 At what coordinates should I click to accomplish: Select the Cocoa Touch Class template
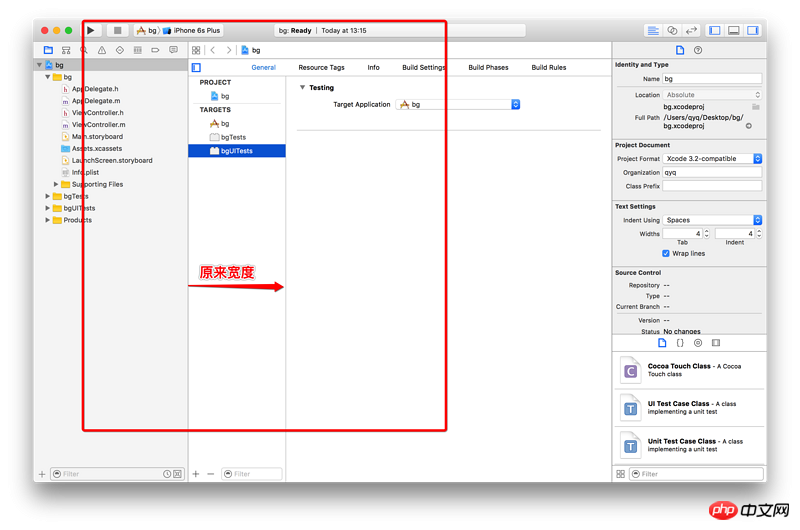pos(689,370)
